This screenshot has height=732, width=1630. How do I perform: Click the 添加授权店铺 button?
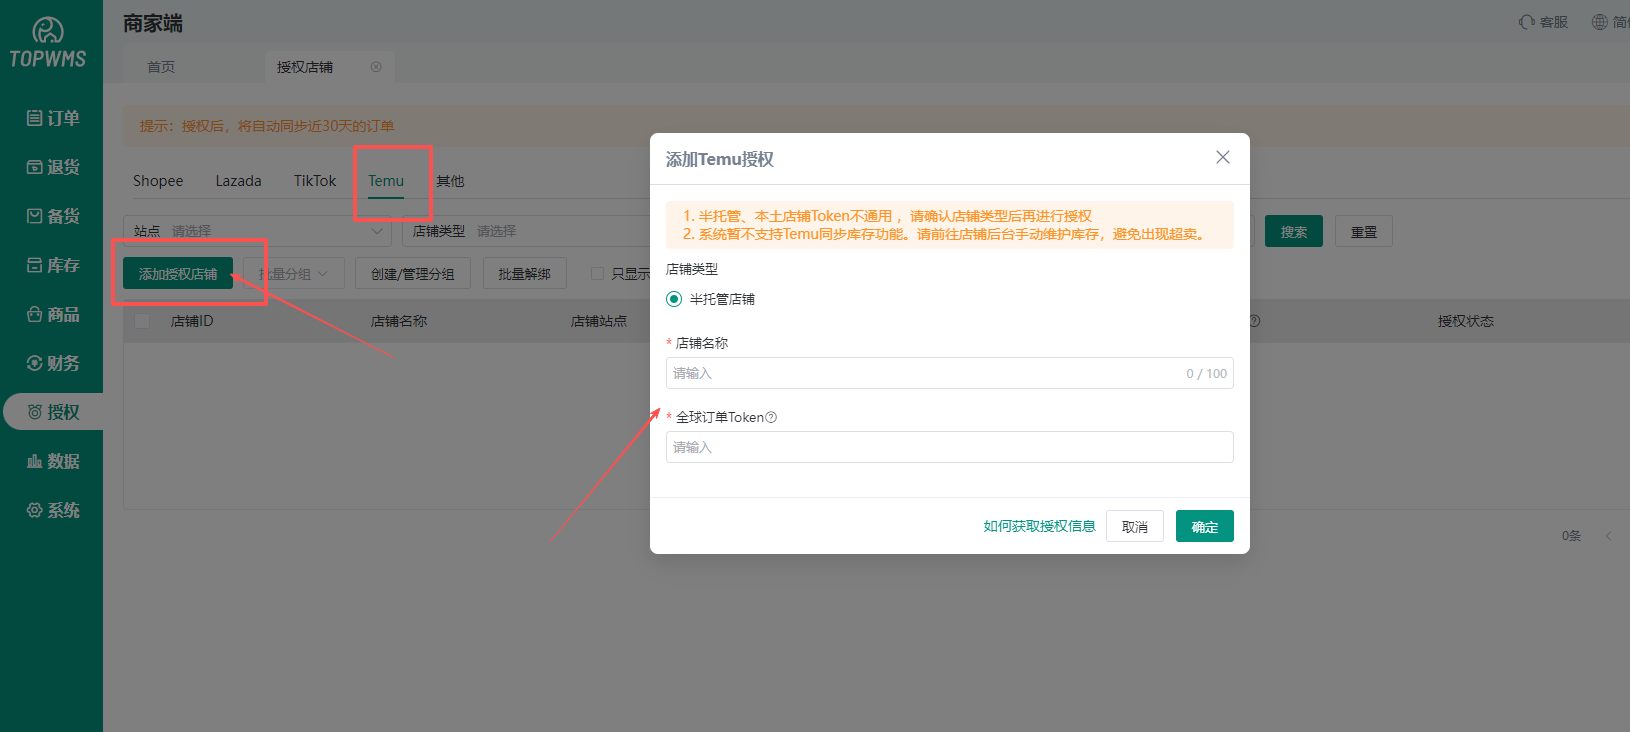point(178,274)
